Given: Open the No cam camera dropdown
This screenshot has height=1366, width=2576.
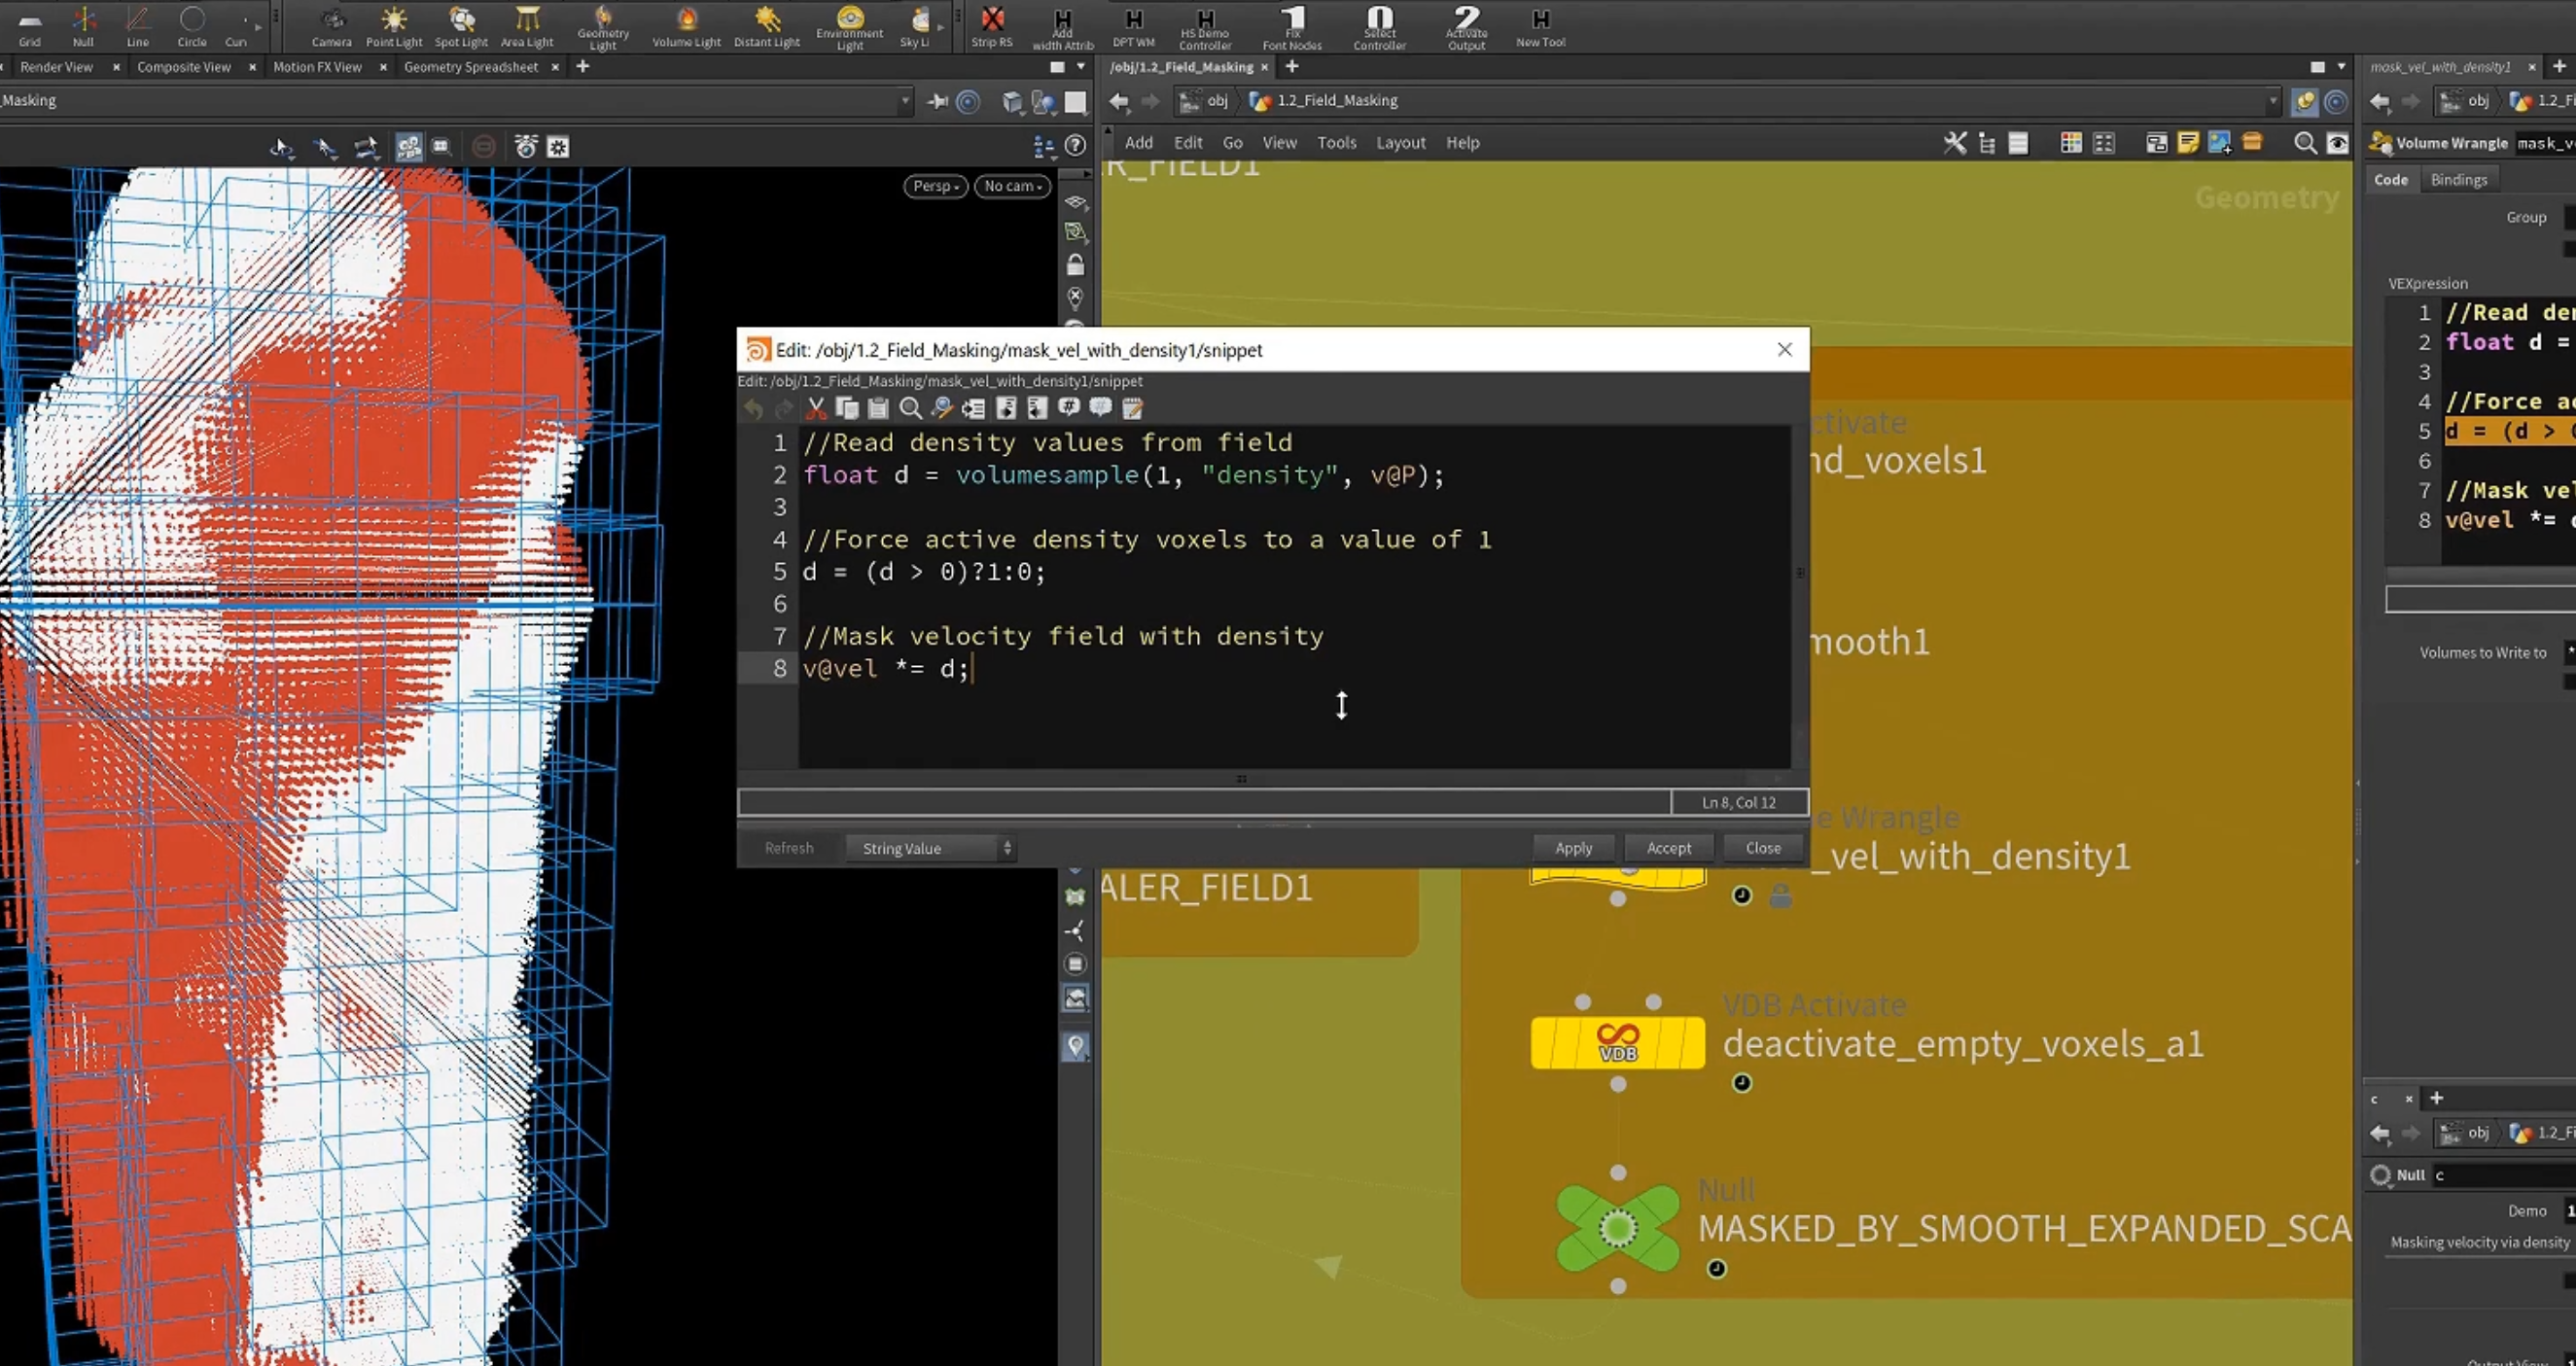Looking at the screenshot, I should pyautogui.click(x=1012, y=186).
